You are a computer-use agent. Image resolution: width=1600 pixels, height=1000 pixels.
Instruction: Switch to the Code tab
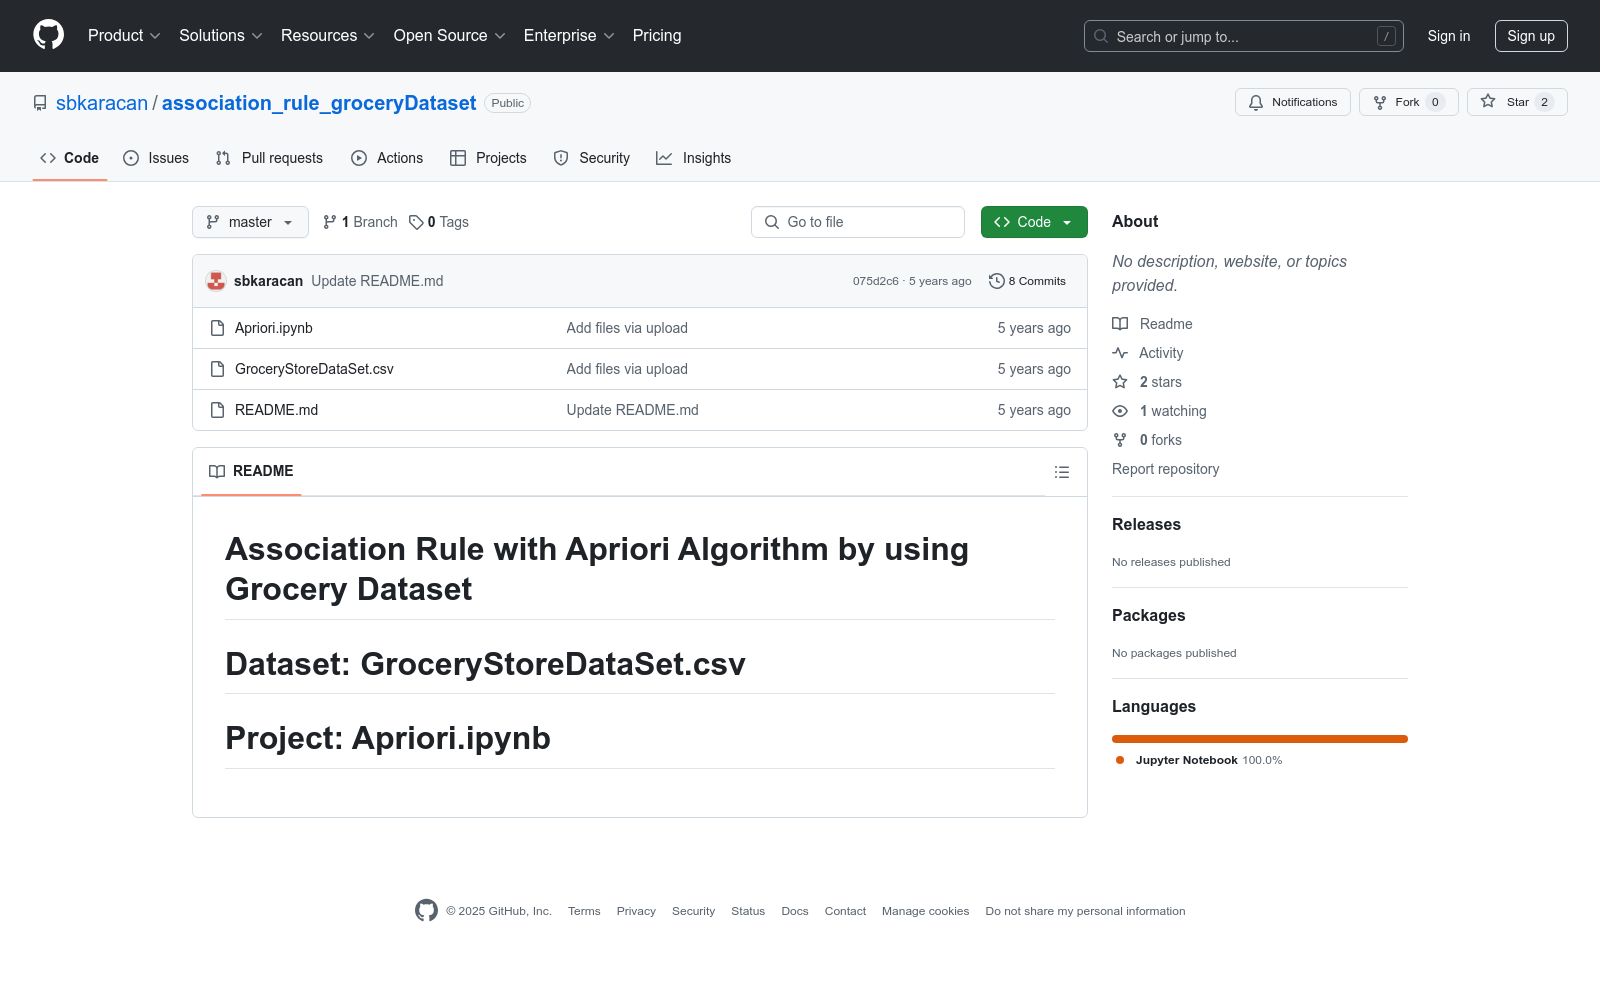point(70,158)
